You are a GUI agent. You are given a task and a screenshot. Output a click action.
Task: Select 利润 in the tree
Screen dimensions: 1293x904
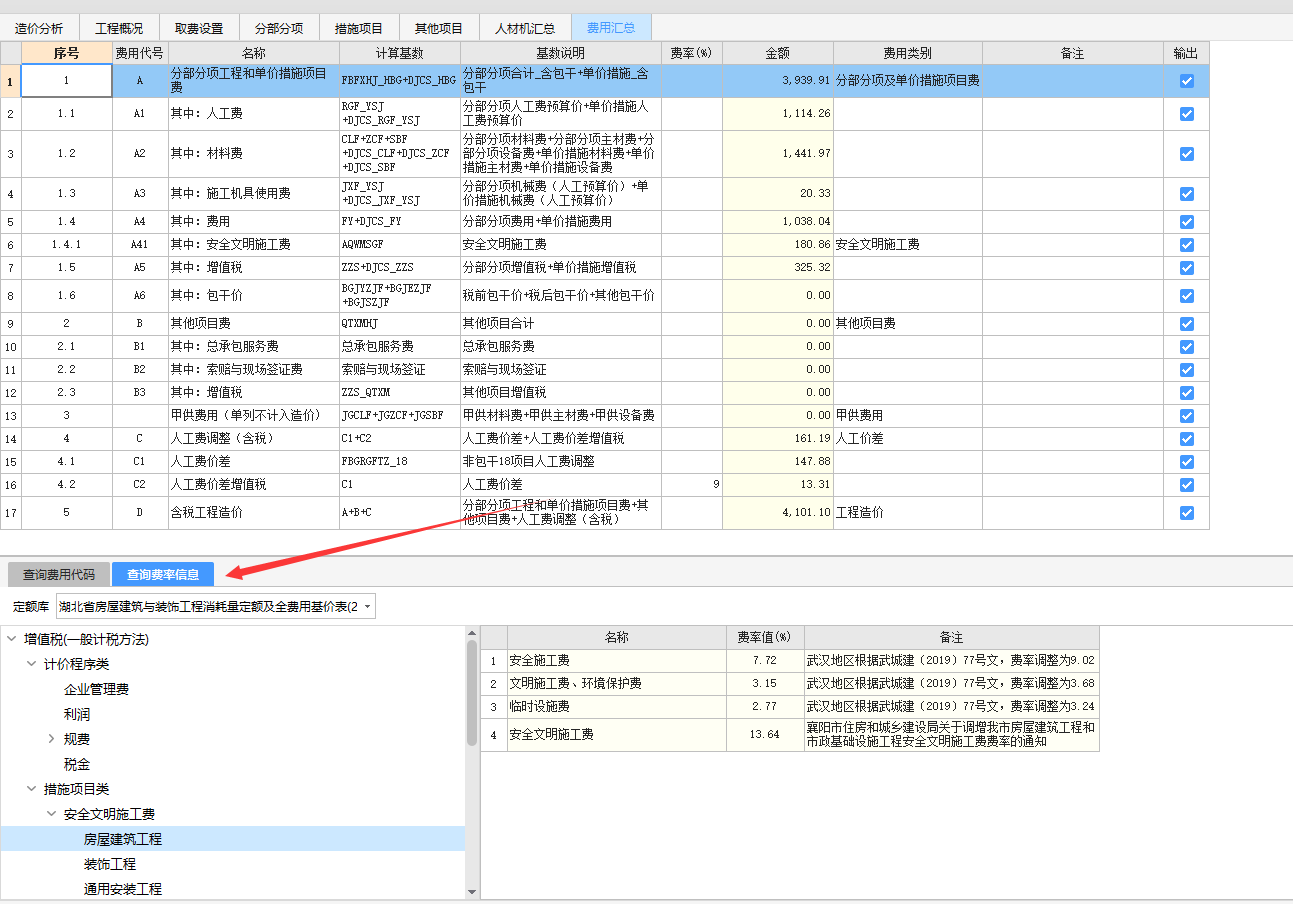(x=77, y=714)
